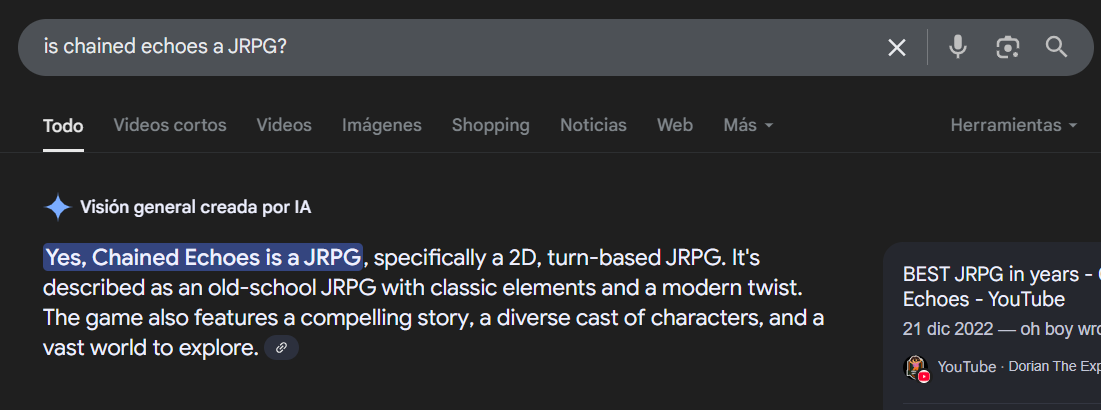Click the AI overview sparkle icon
The image size is (1101, 410).
(58, 208)
